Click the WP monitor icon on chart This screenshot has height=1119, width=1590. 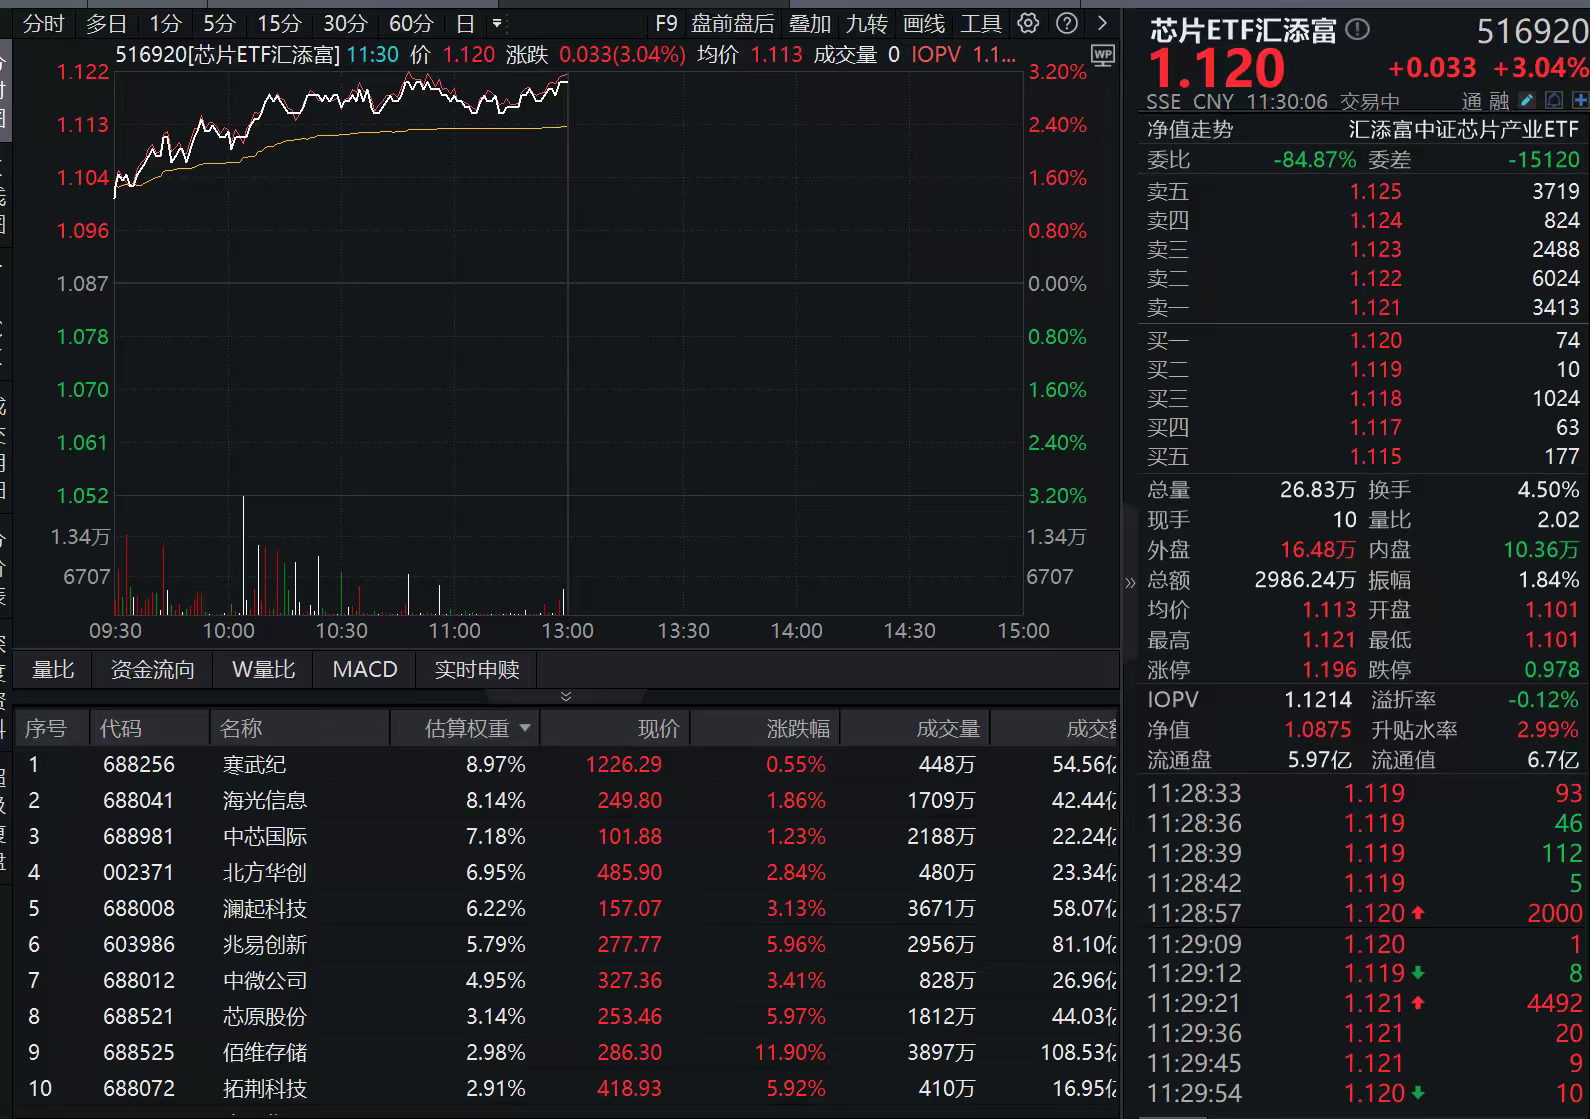pyautogui.click(x=1103, y=56)
